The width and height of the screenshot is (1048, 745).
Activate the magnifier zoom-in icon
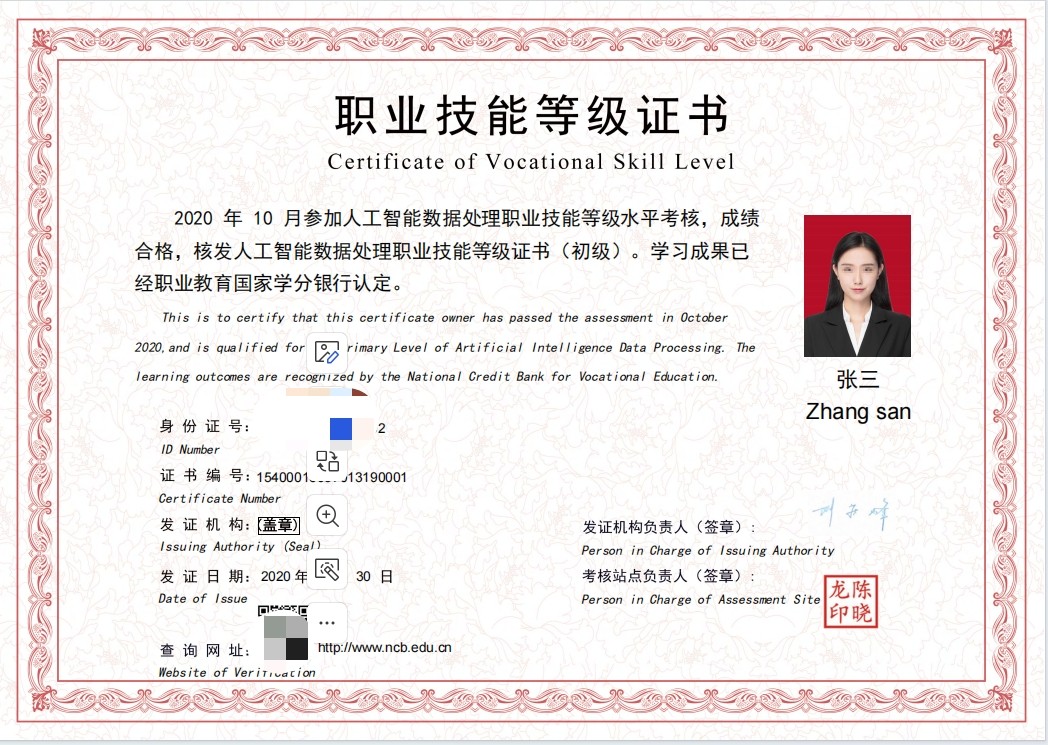pos(327,515)
